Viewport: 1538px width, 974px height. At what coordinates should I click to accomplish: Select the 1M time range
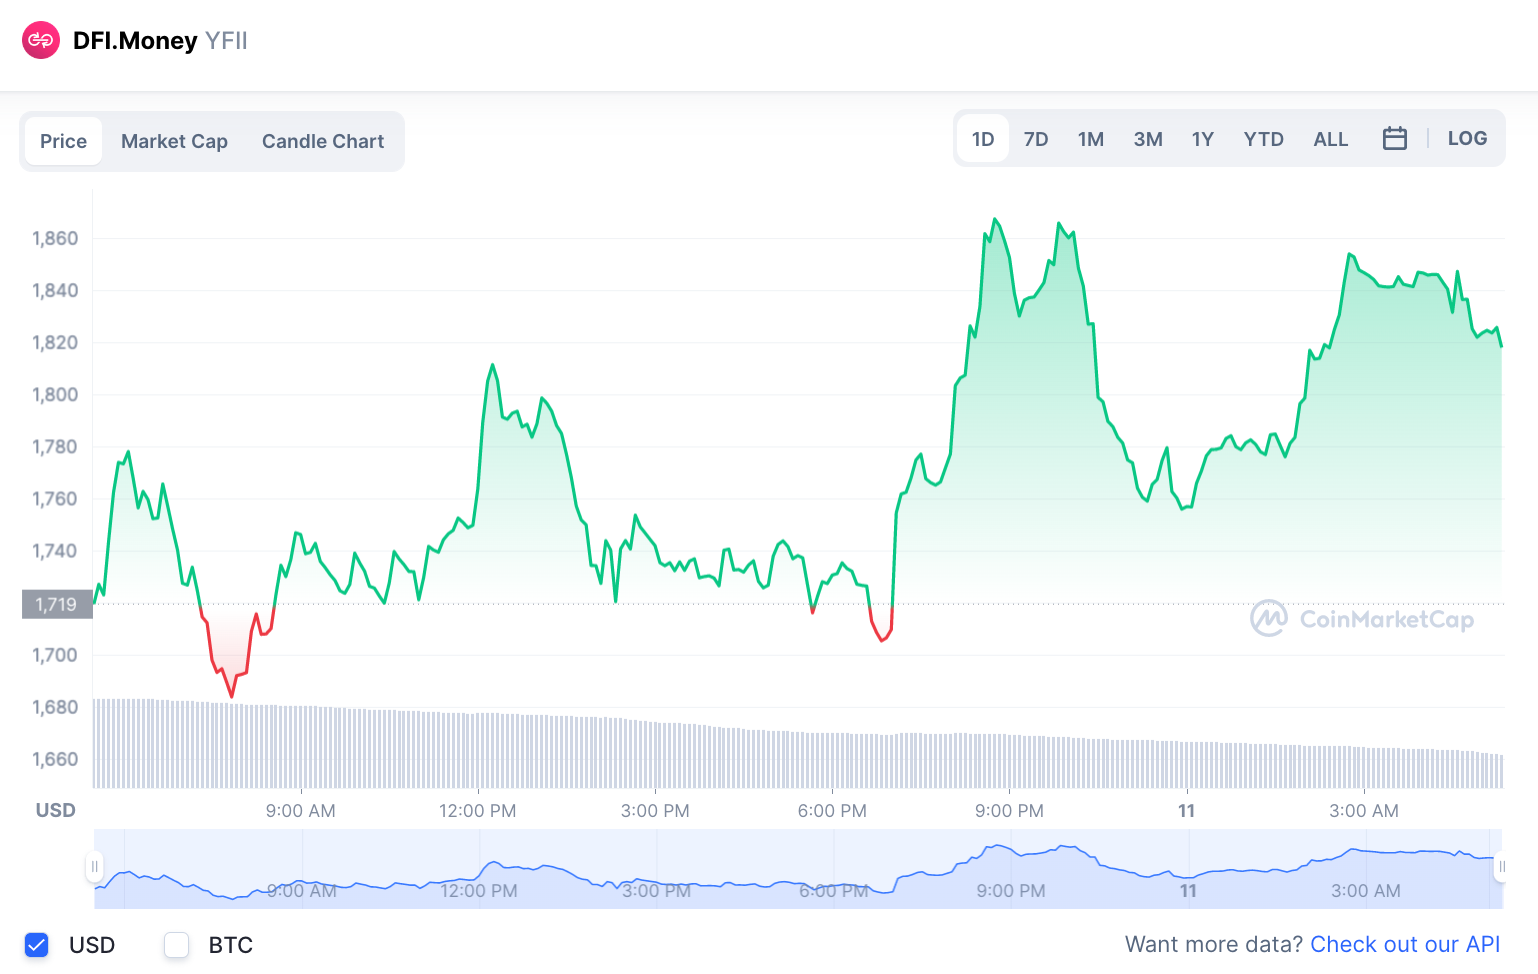[1091, 139]
